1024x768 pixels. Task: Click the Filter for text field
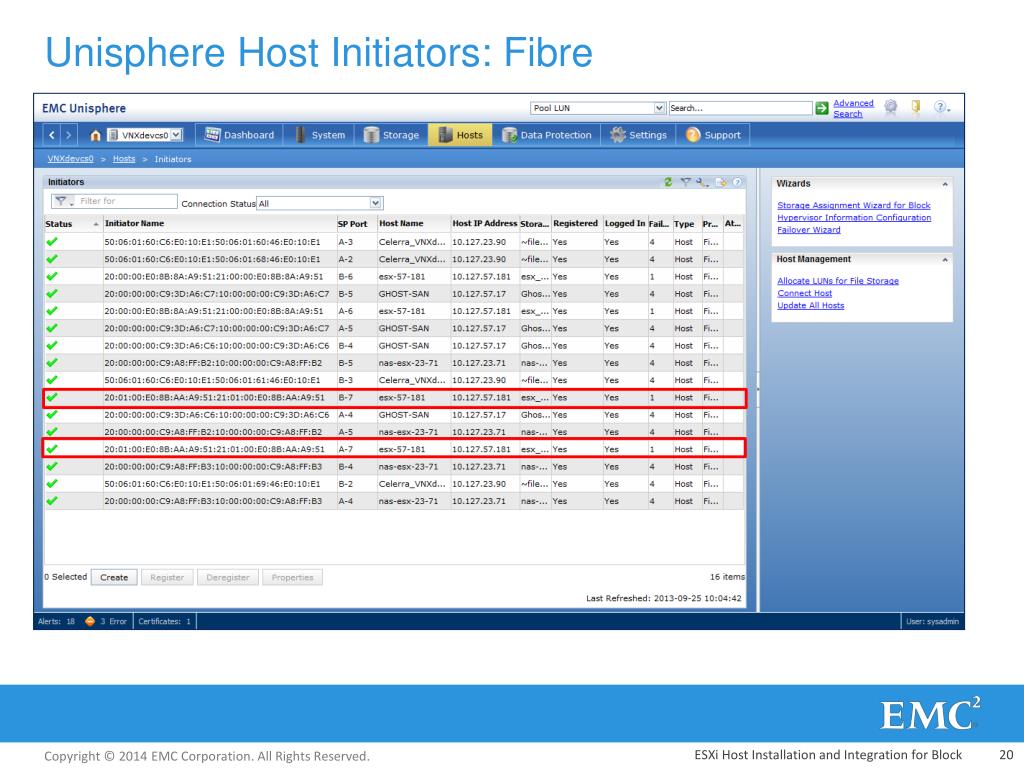coord(126,201)
